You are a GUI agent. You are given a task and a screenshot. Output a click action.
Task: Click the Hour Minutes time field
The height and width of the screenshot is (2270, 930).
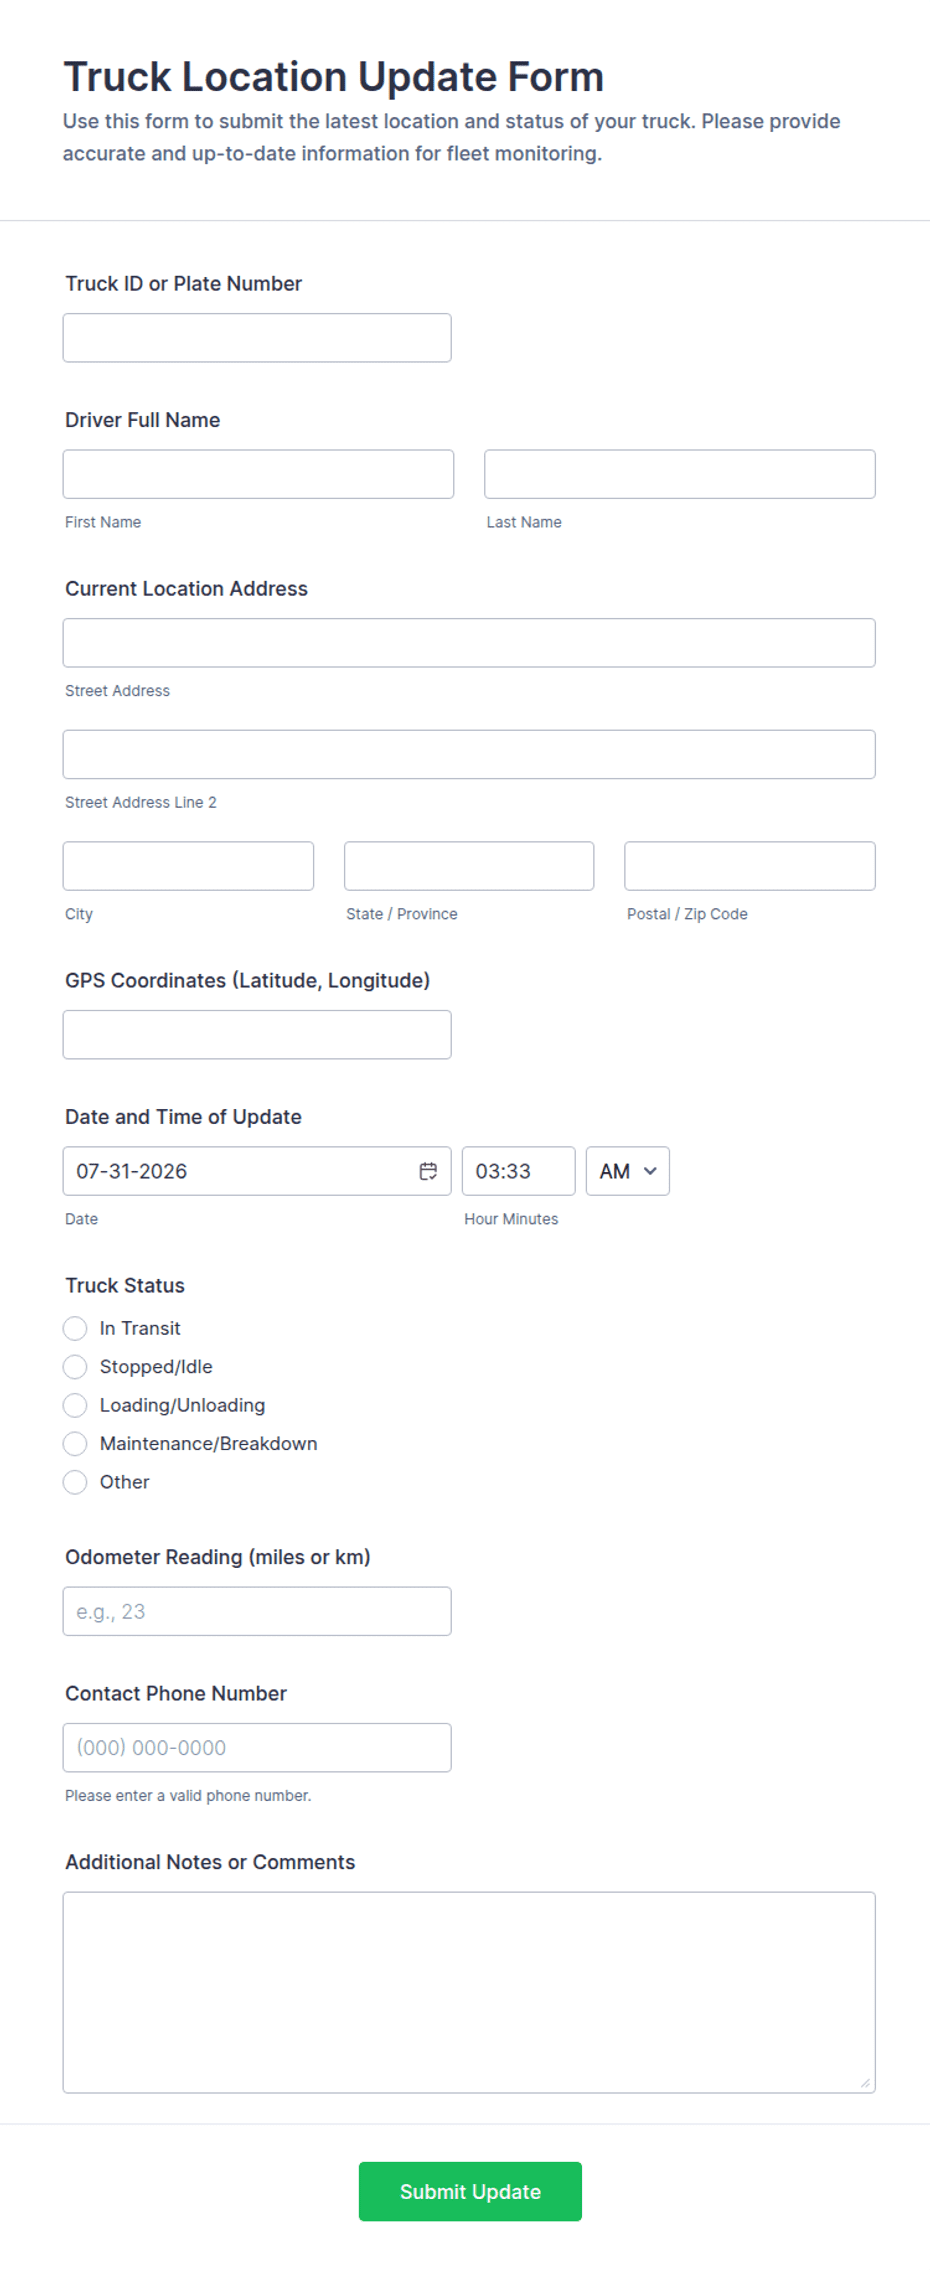pyautogui.click(x=519, y=1171)
